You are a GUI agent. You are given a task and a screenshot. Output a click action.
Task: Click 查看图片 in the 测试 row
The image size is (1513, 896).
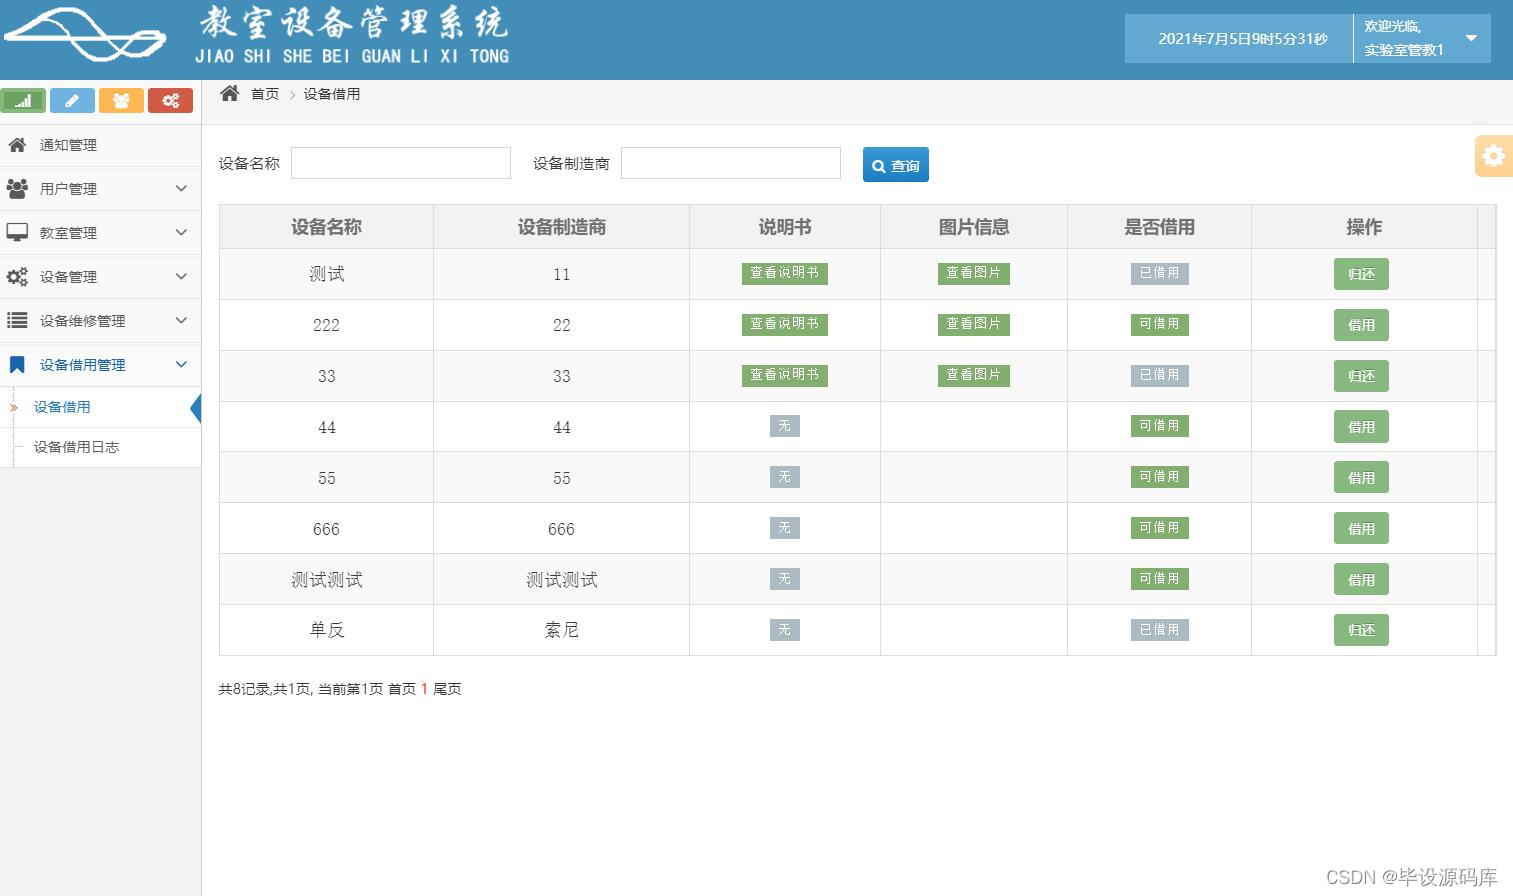click(x=973, y=273)
